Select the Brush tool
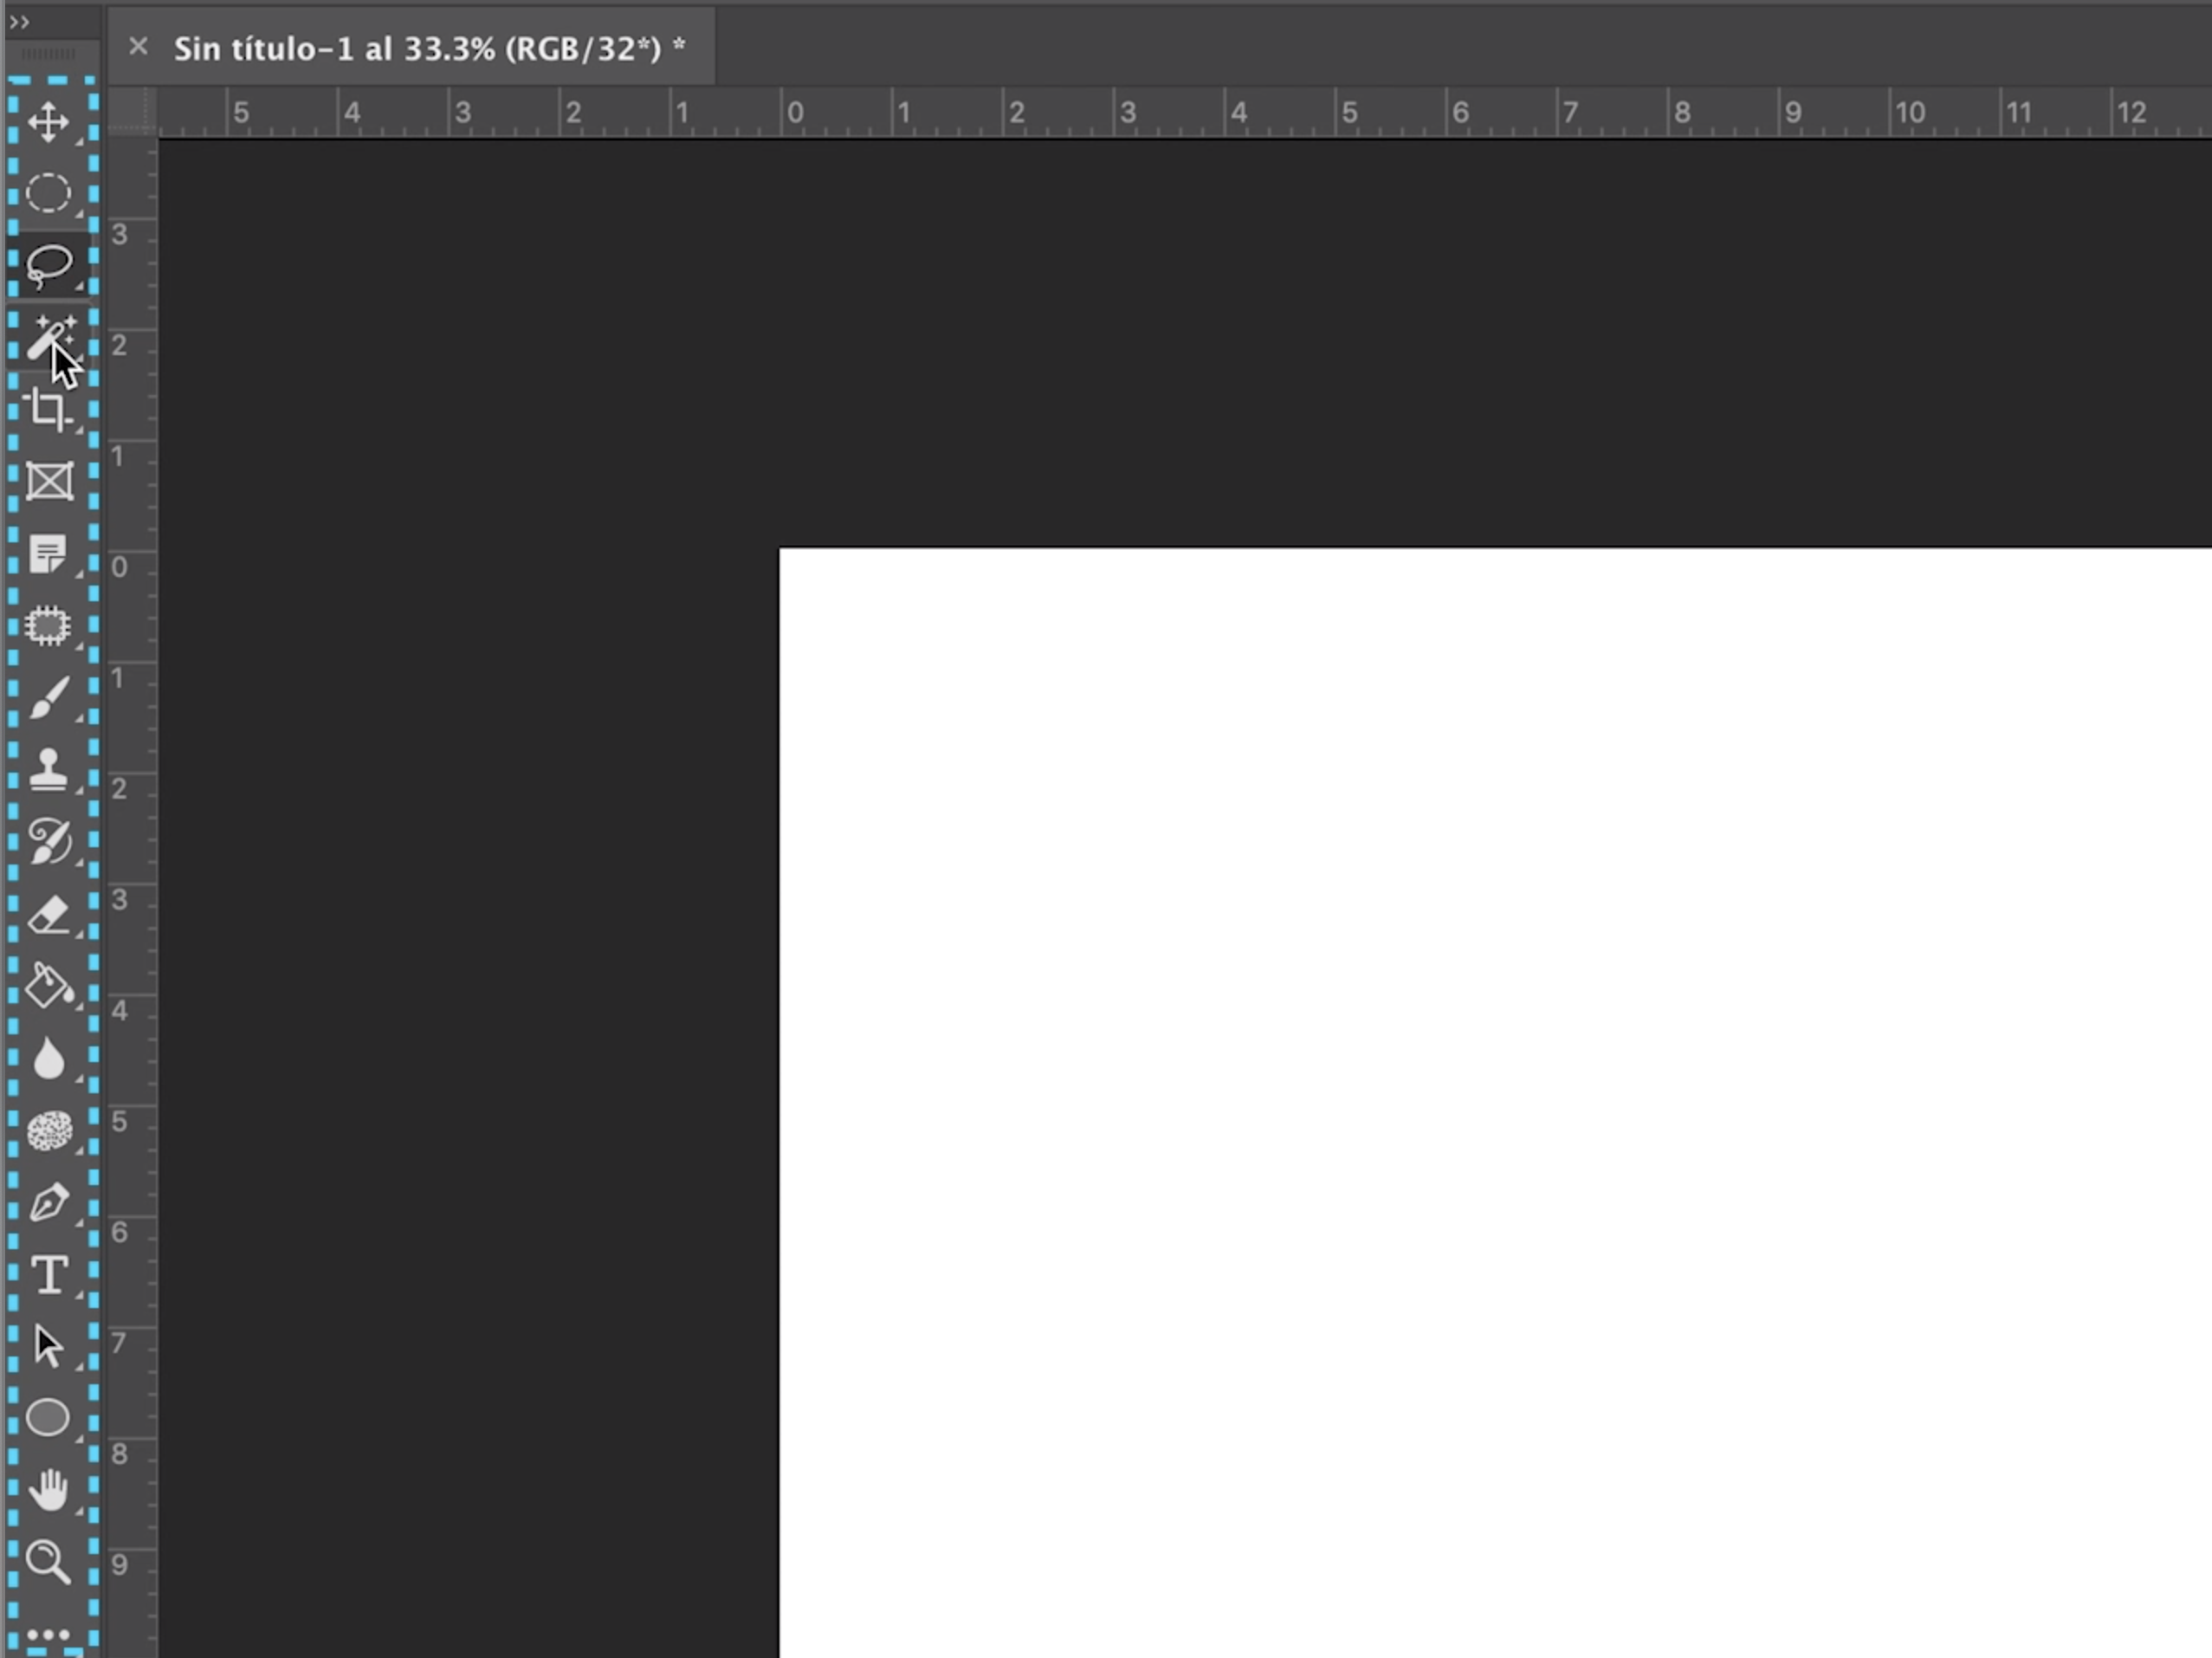2212x1658 pixels. point(48,698)
